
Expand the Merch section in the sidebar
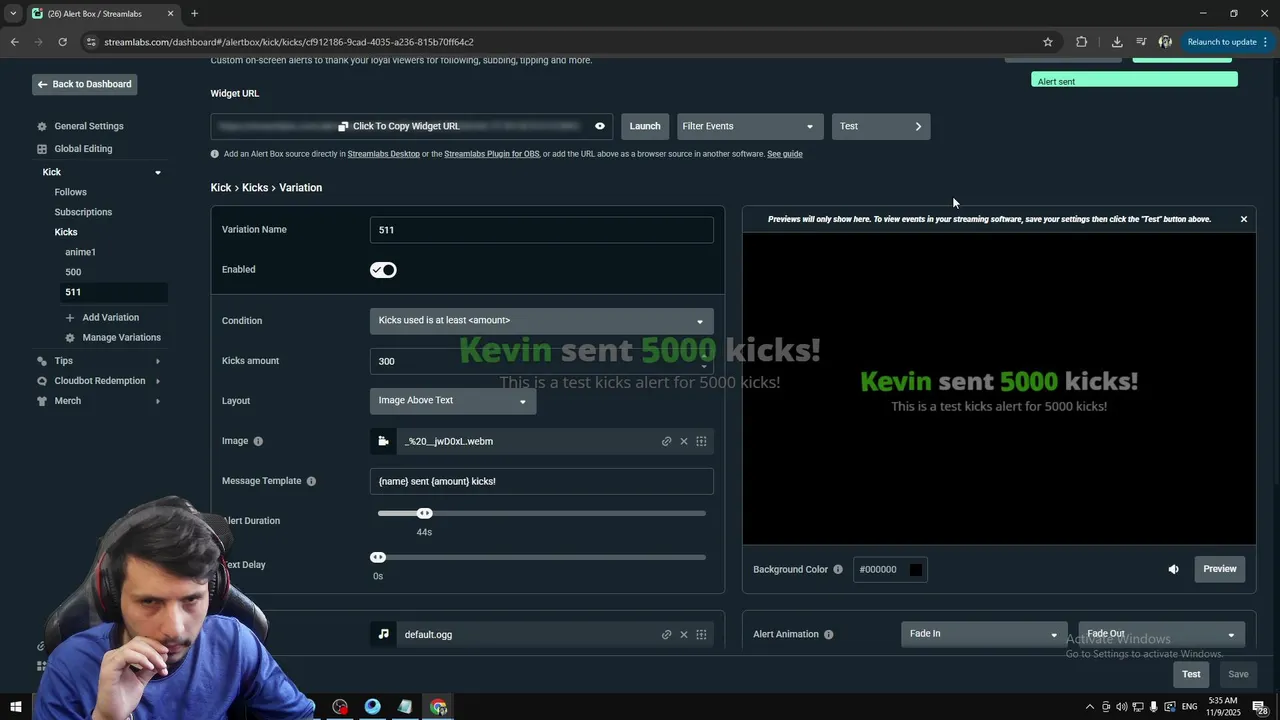[157, 401]
